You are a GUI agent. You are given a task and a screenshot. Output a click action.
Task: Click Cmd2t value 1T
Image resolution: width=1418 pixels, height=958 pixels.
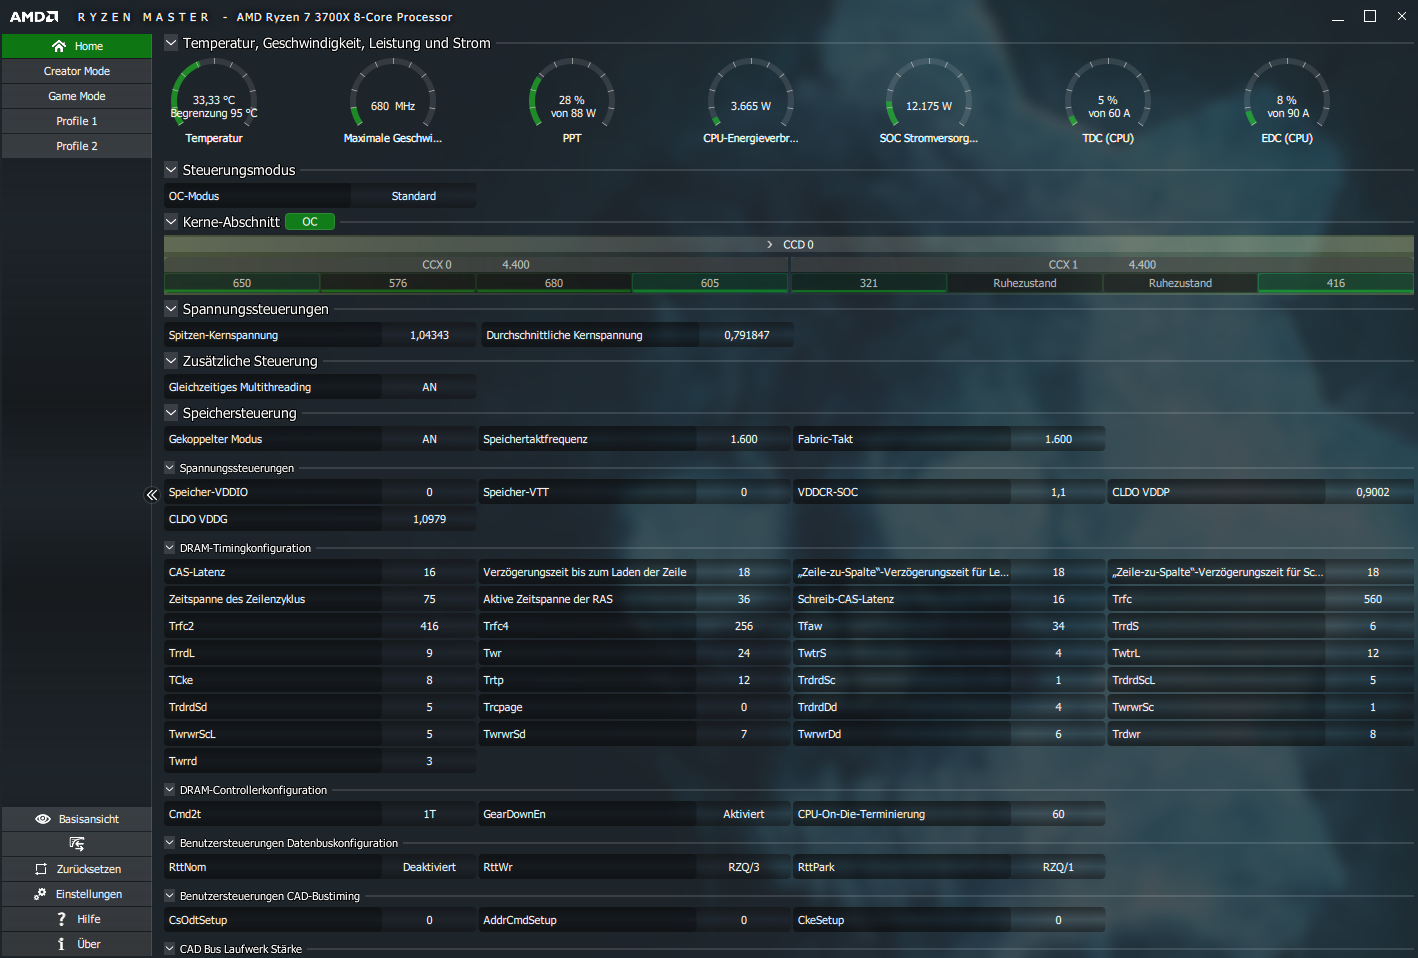[429, 814]
